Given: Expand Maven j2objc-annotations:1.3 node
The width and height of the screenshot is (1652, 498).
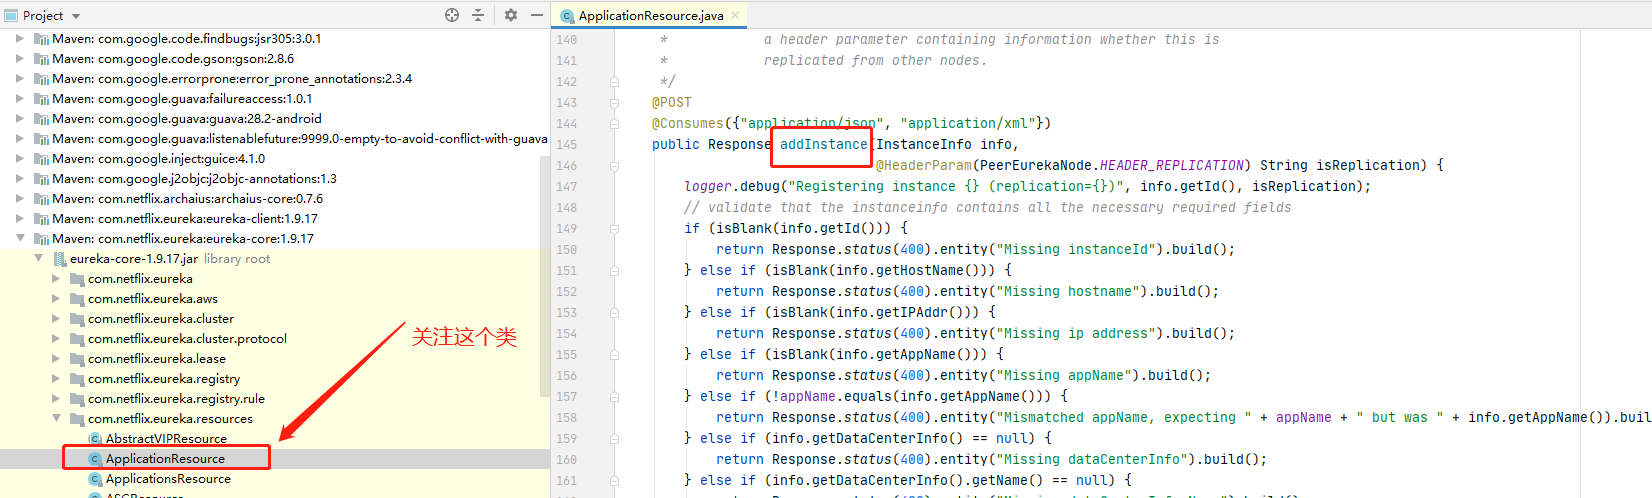Looking at the screenshot, I should click(20, 179).
